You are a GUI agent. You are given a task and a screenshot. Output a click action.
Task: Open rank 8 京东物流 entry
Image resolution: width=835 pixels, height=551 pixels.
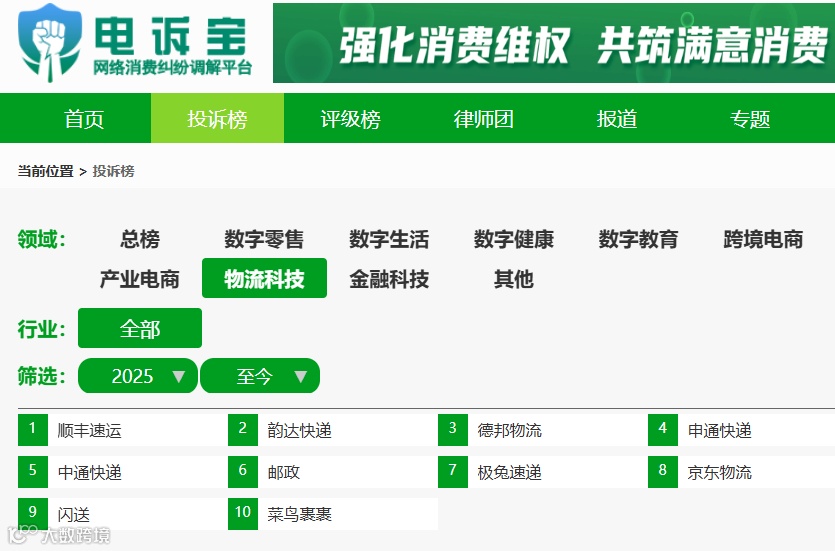coord(741,472)
